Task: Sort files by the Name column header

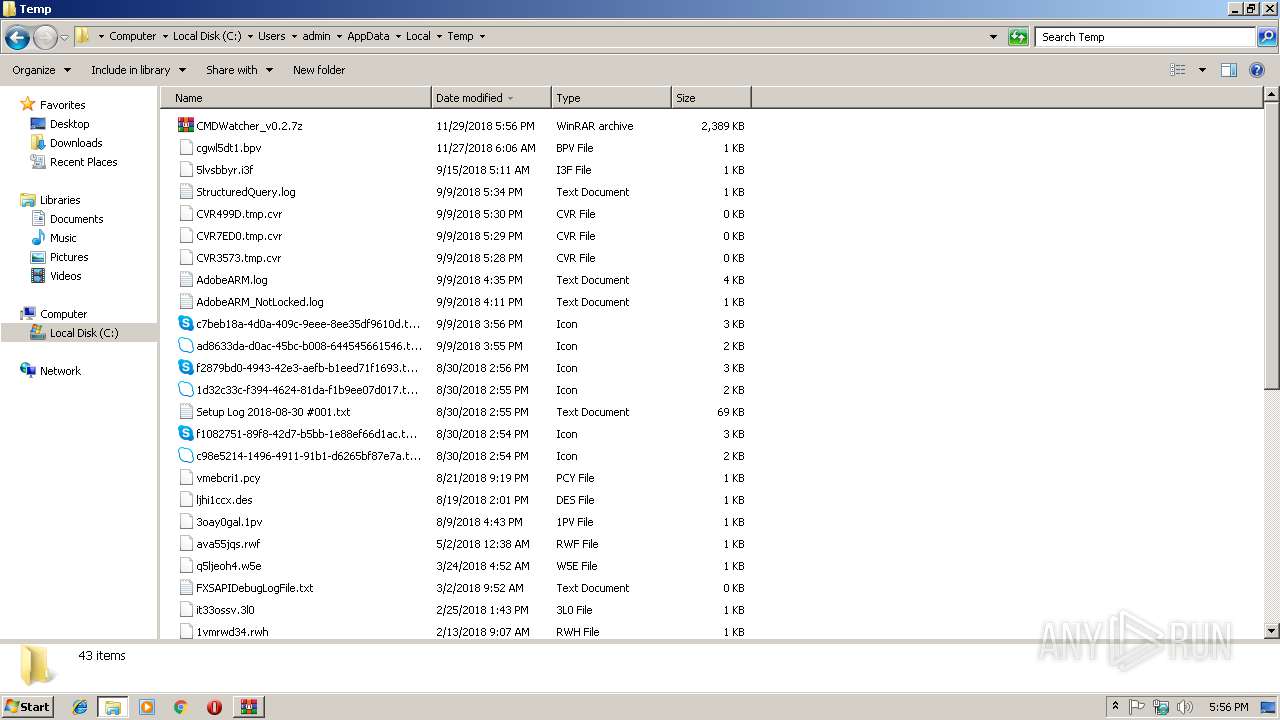Action: point(295,98)
